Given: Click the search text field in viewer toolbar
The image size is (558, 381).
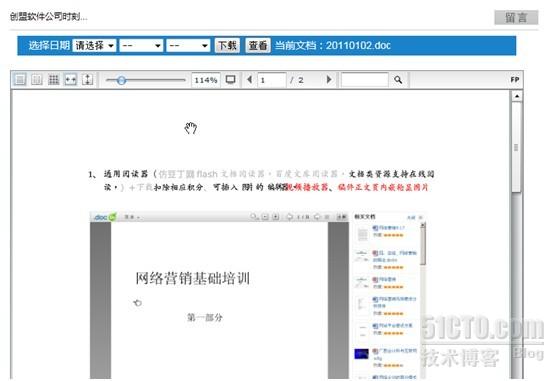Looking at the screenshot, I should [364, 80].
